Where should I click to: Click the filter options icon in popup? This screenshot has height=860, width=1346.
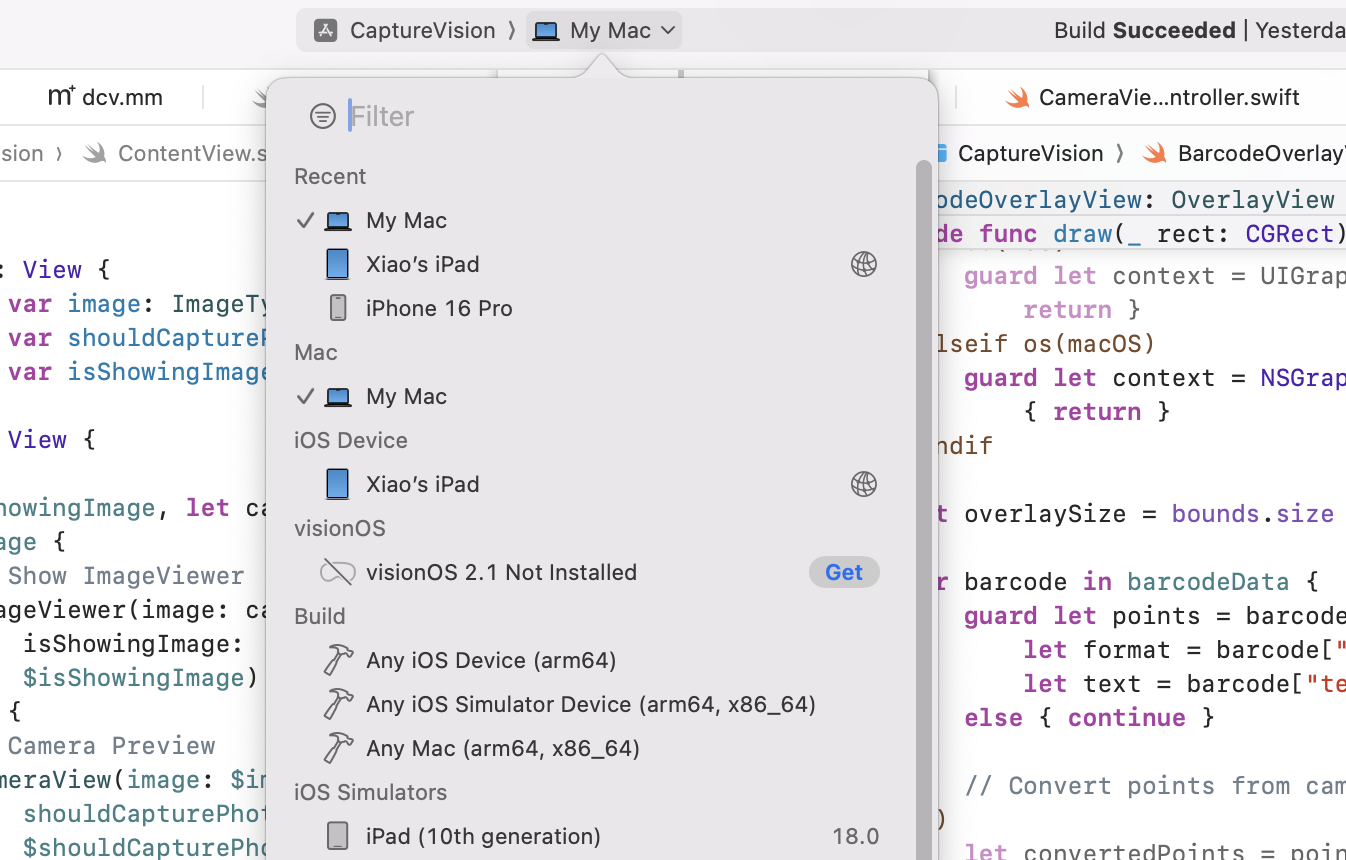pos(322,116)
